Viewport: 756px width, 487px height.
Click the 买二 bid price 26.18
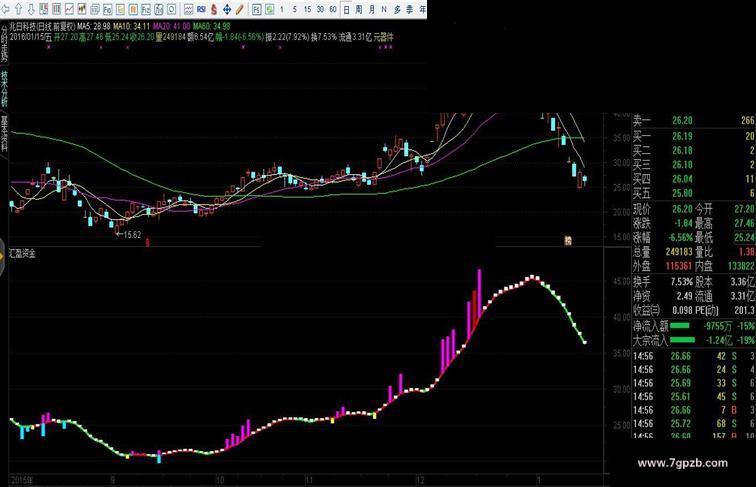tap(682, 150)
